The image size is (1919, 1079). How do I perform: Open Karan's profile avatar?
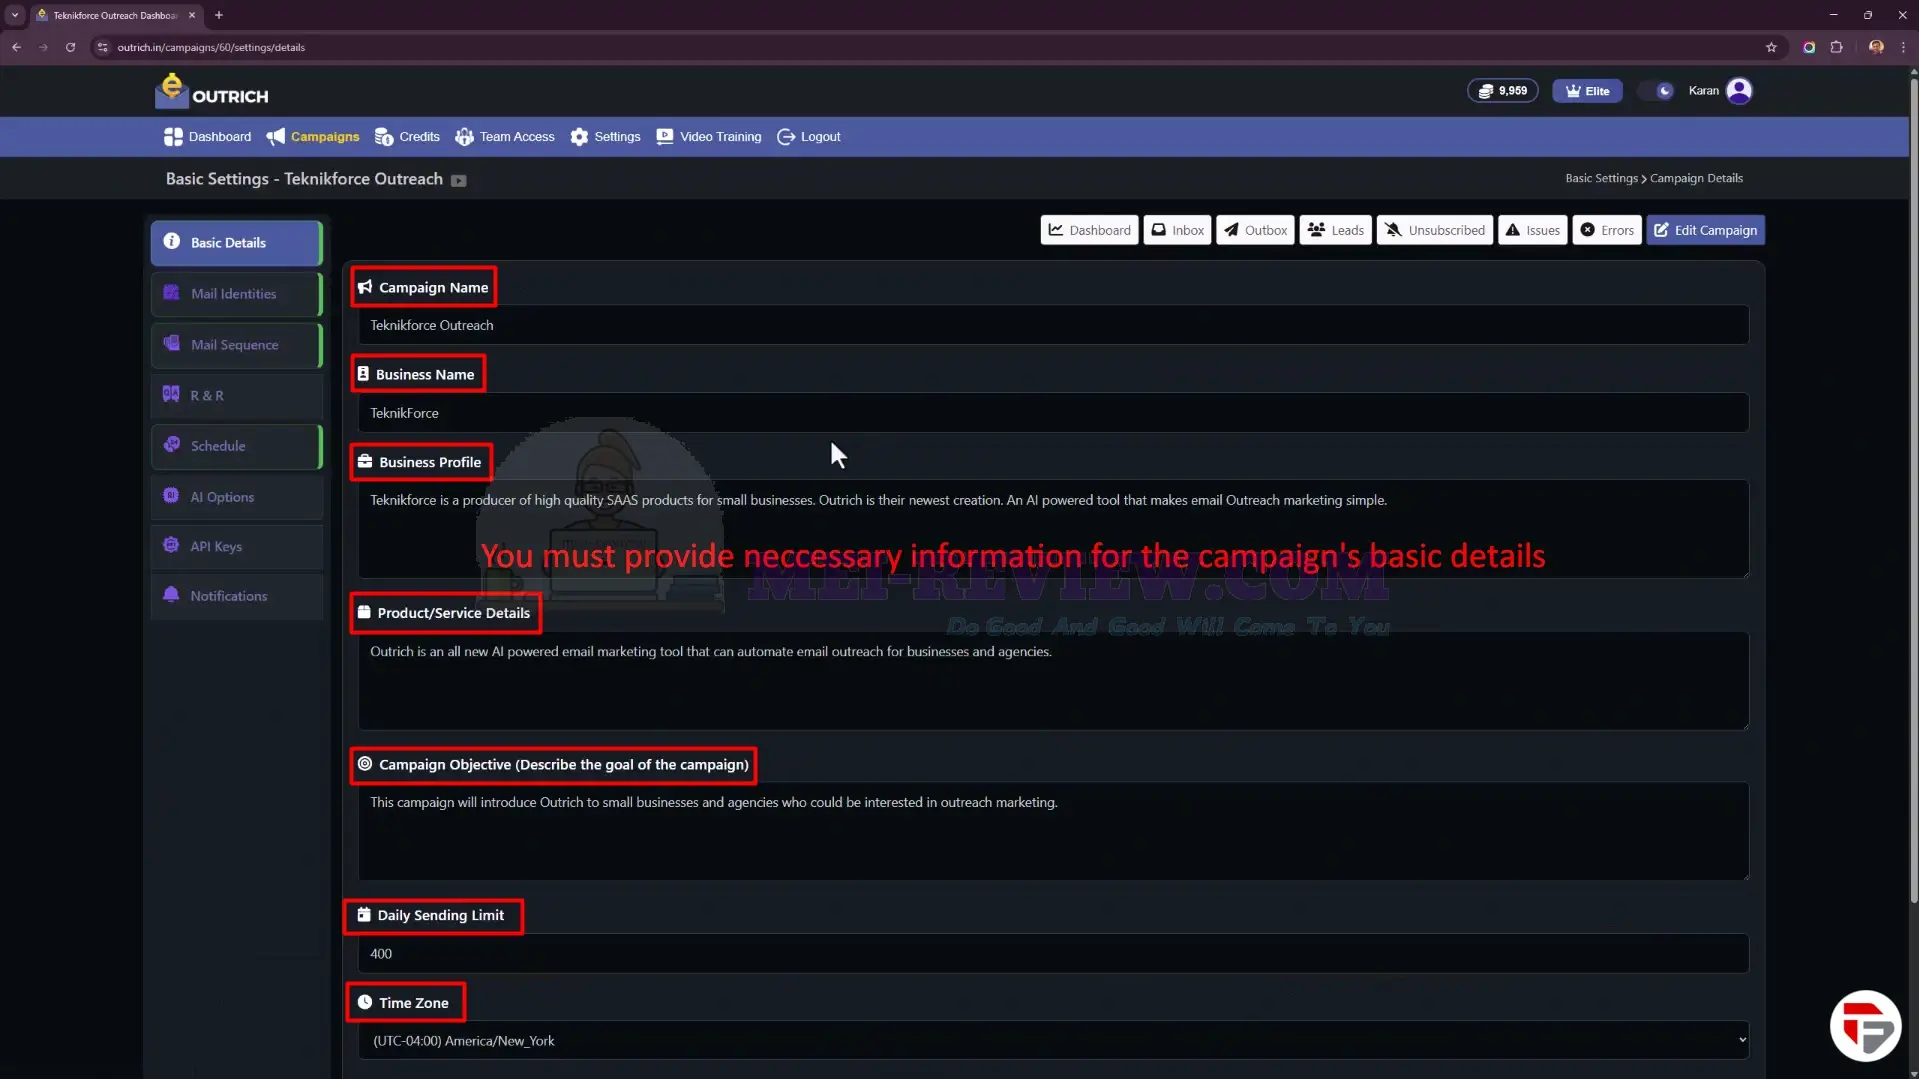[1739, 91]
